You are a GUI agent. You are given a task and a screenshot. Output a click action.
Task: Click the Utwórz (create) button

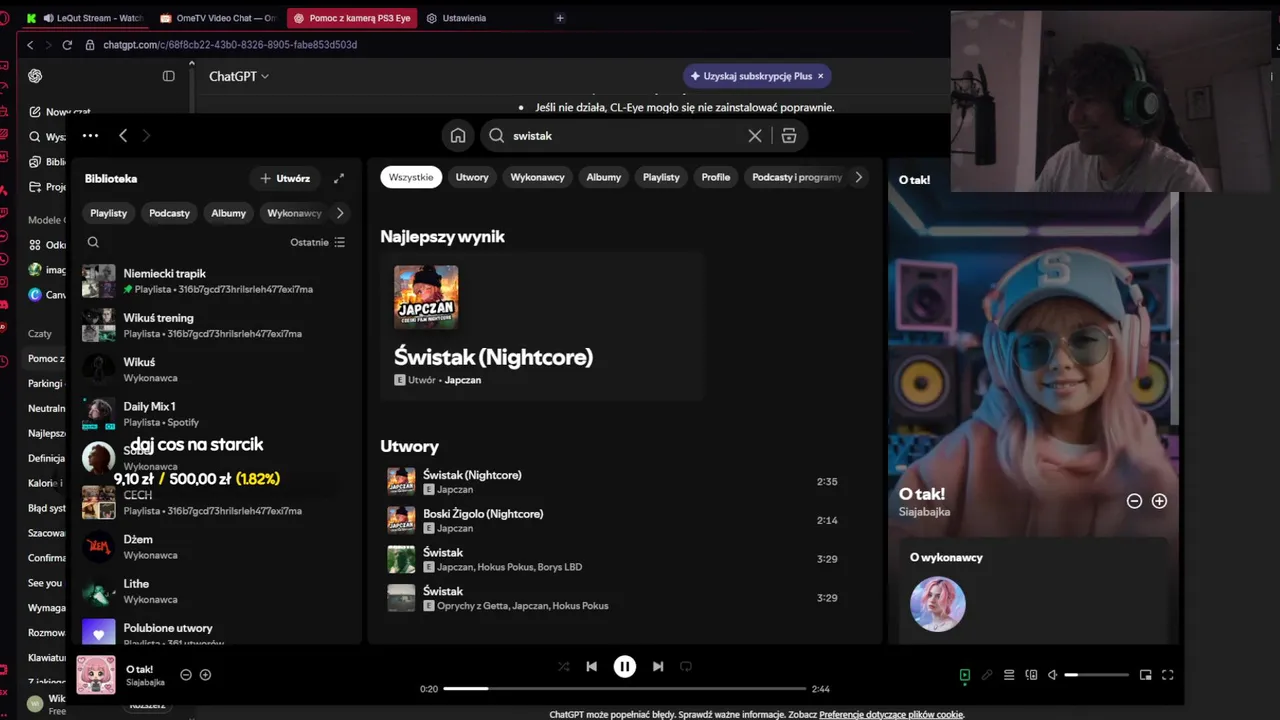pos(285,178)
